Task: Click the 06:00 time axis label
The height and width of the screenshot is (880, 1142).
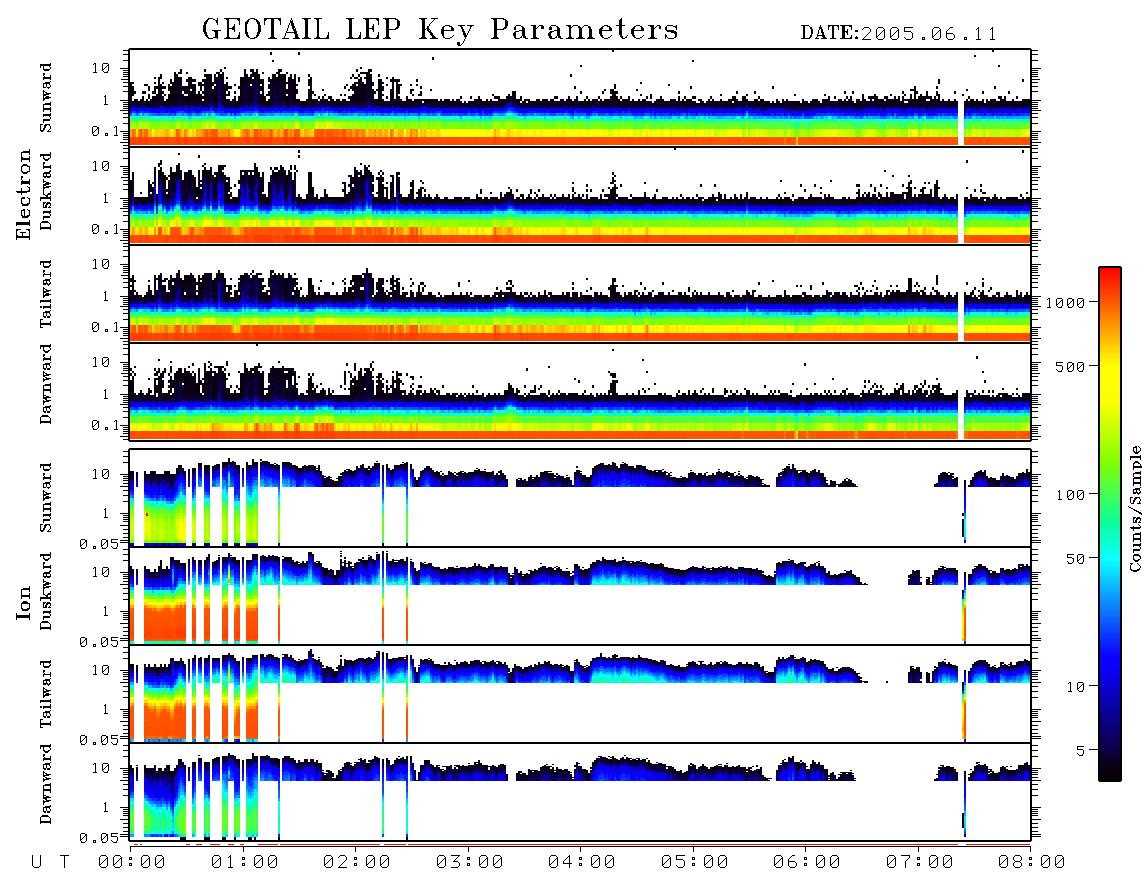Action: (807, 862)
